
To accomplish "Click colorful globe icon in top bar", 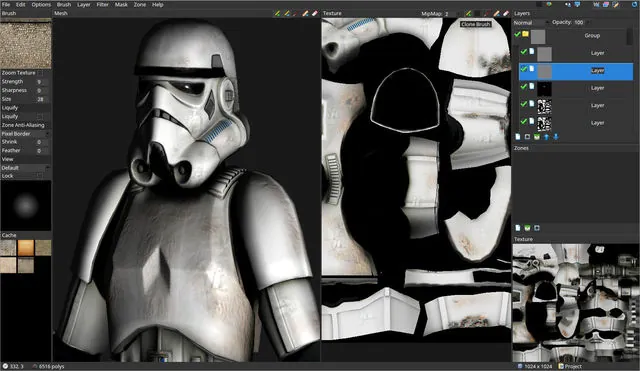I will 549,4.
